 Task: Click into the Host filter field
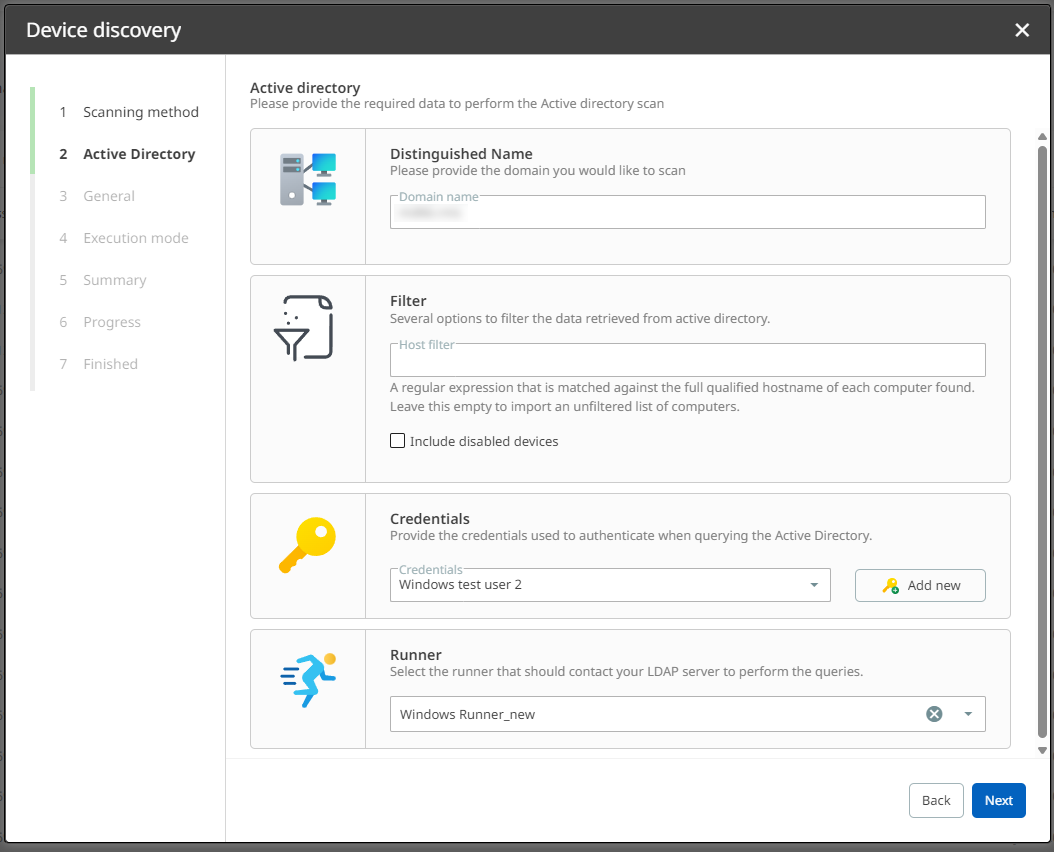click(x=687, y=361)
